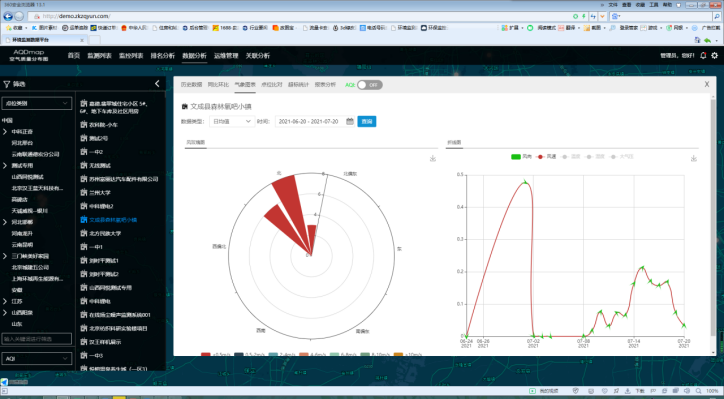The image size is (724, 399).
Task: Close the analysis panel with X
Action: [x=706, y=85]
